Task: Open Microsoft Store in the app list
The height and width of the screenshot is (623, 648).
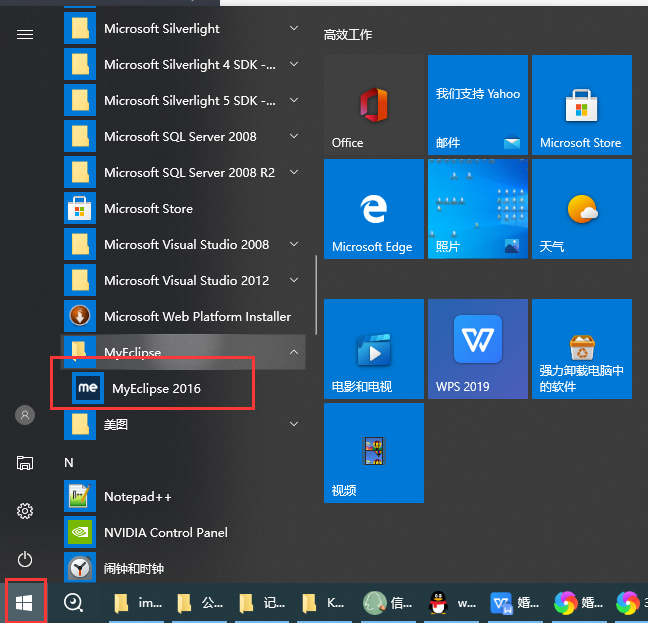Action: pos(184,209)
